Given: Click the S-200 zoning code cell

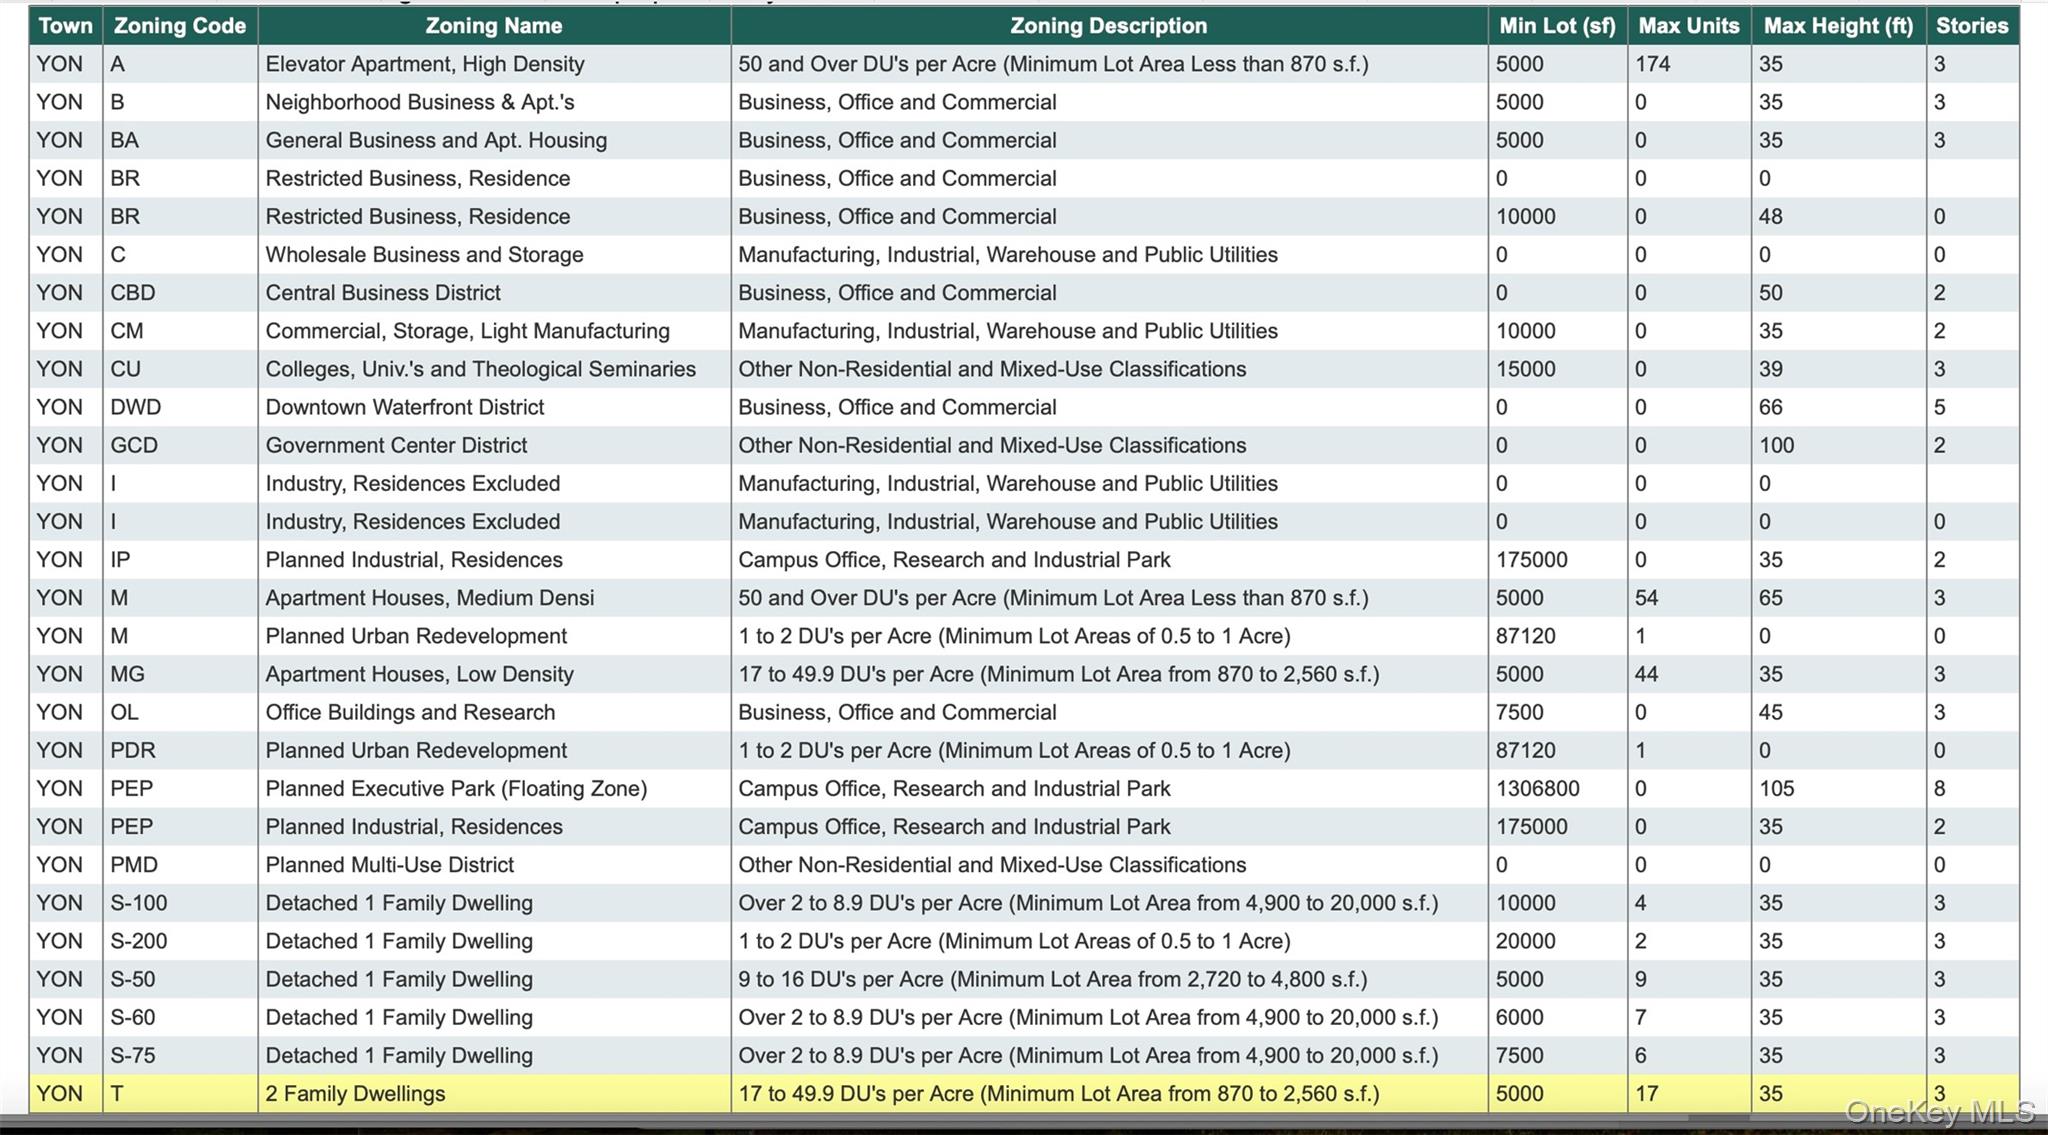Looking at the screenshot, I should [x=139, y=941].
